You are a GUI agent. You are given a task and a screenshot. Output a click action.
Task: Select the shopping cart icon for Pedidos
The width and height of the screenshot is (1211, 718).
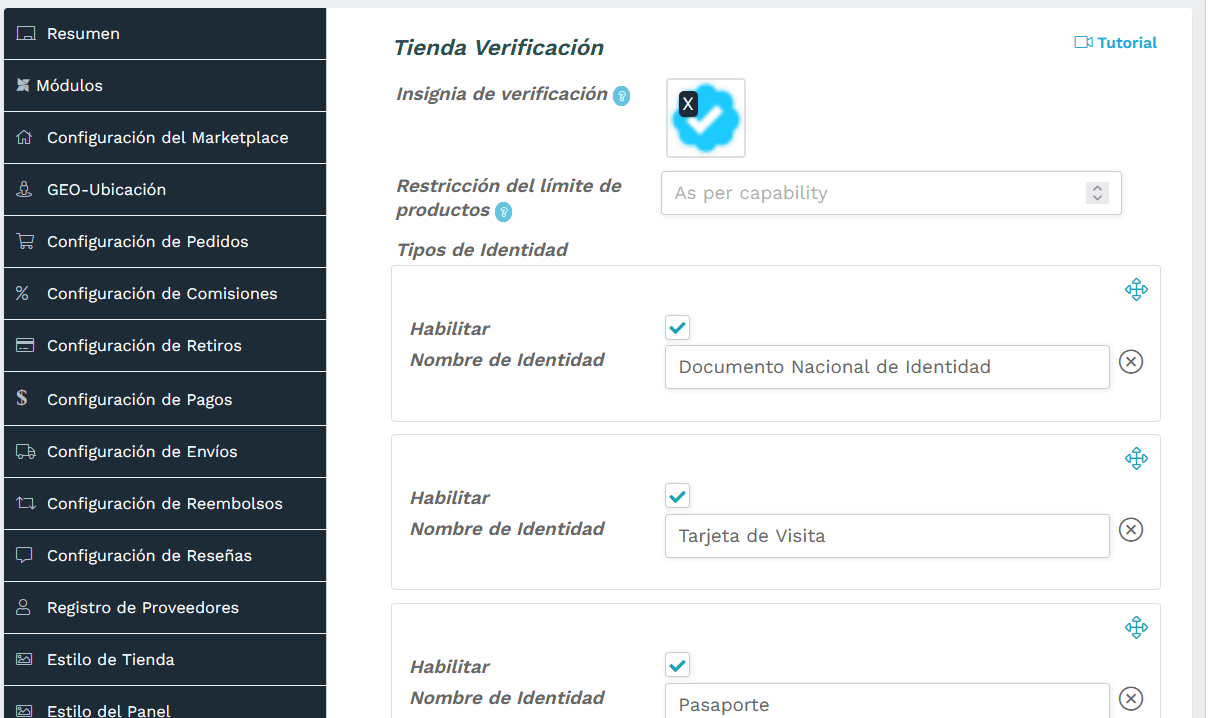23,241
